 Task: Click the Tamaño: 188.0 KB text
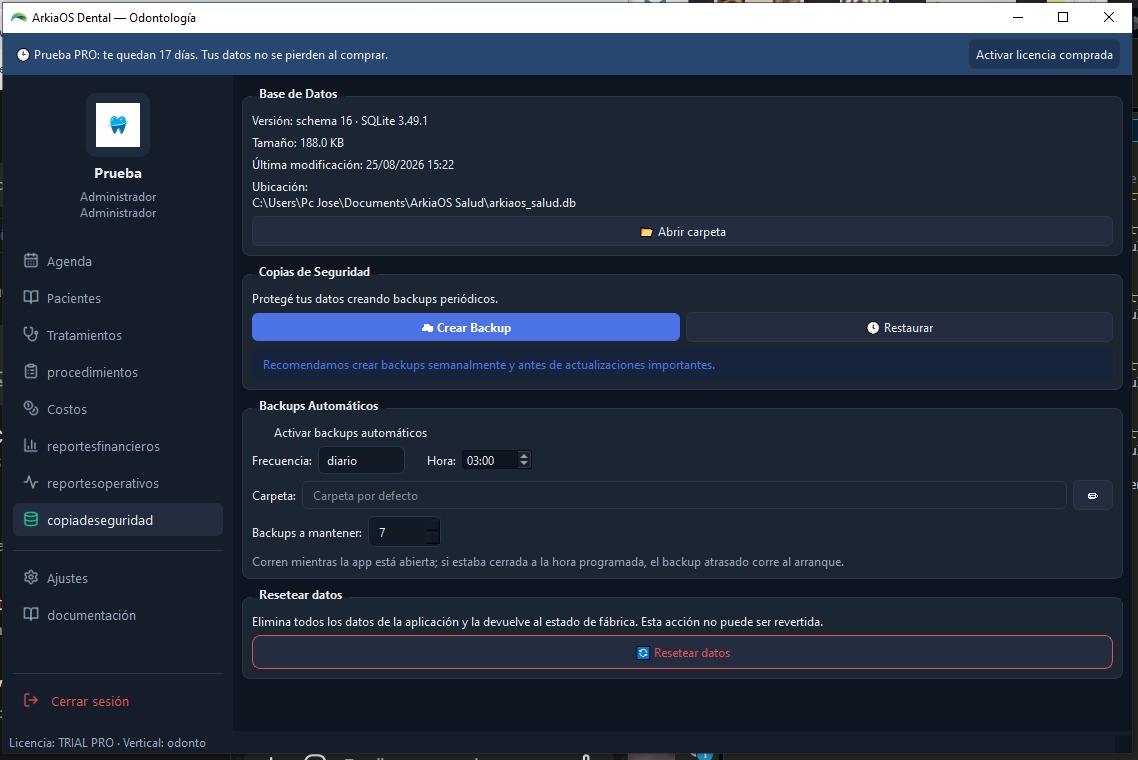point(298,142)
